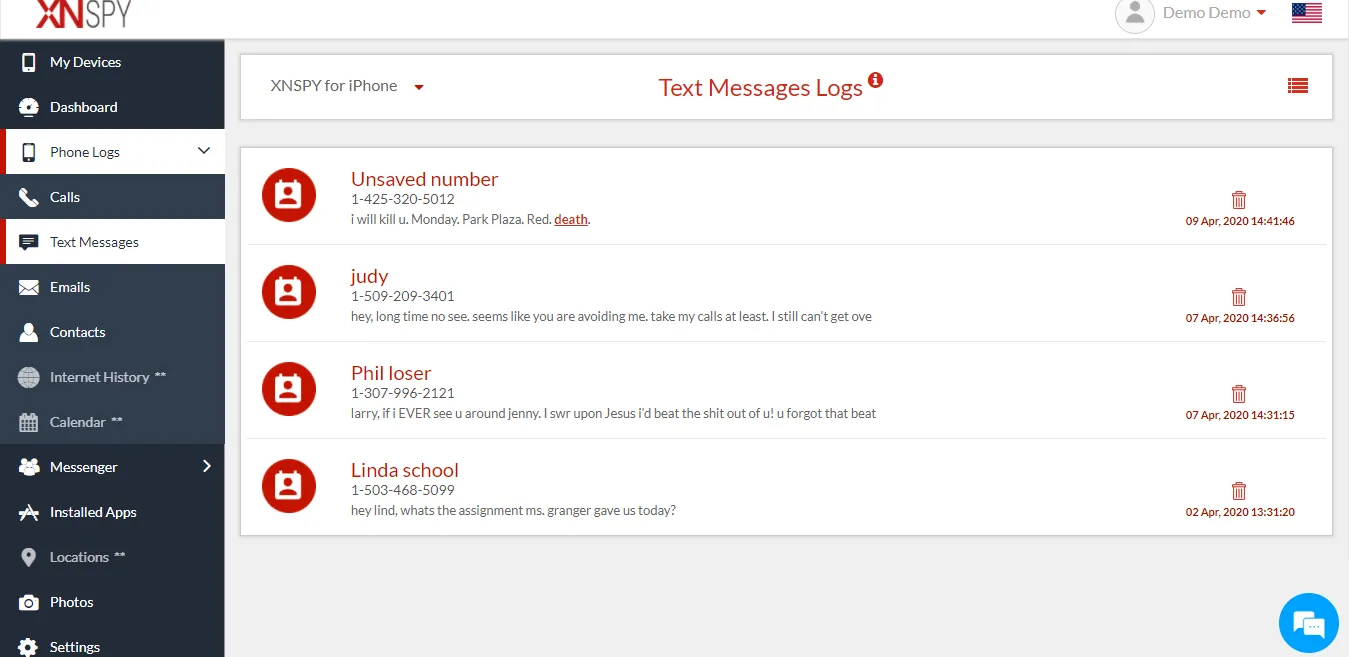1349x657 pixels.
Task: Click the Demo Demo username text
Action: click(1206, 13)
